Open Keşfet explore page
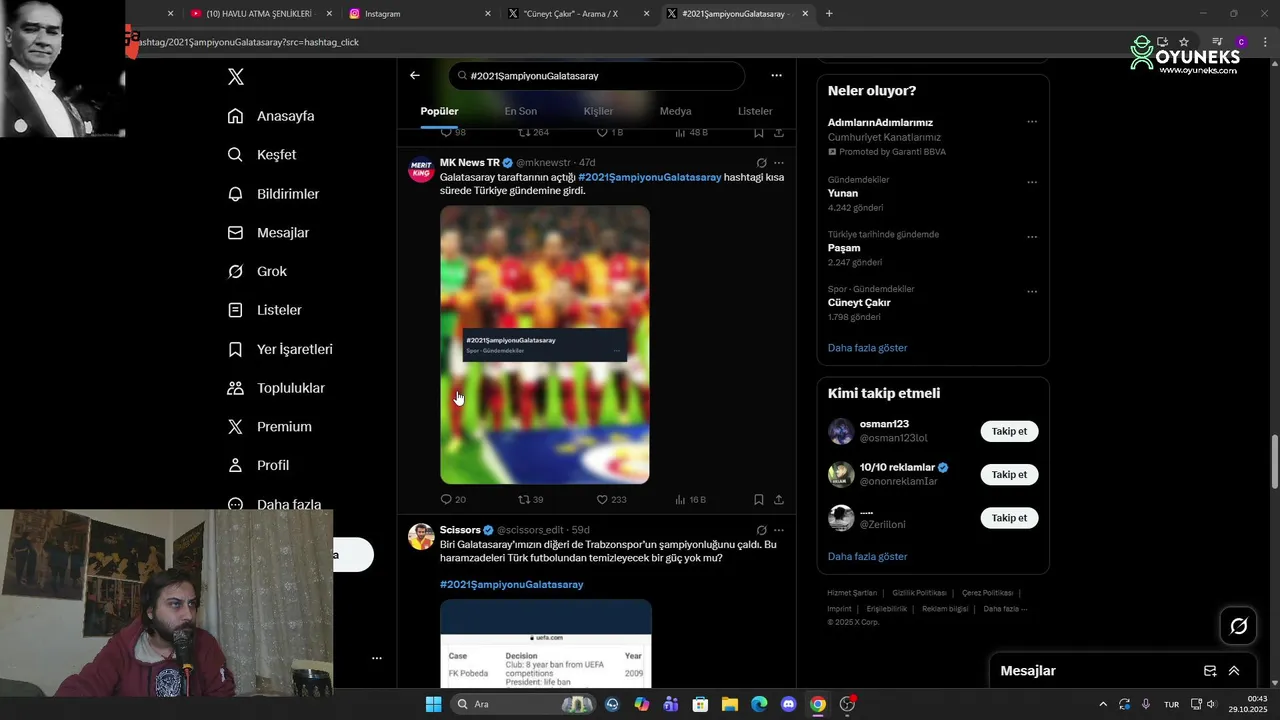 coord(262,155)
